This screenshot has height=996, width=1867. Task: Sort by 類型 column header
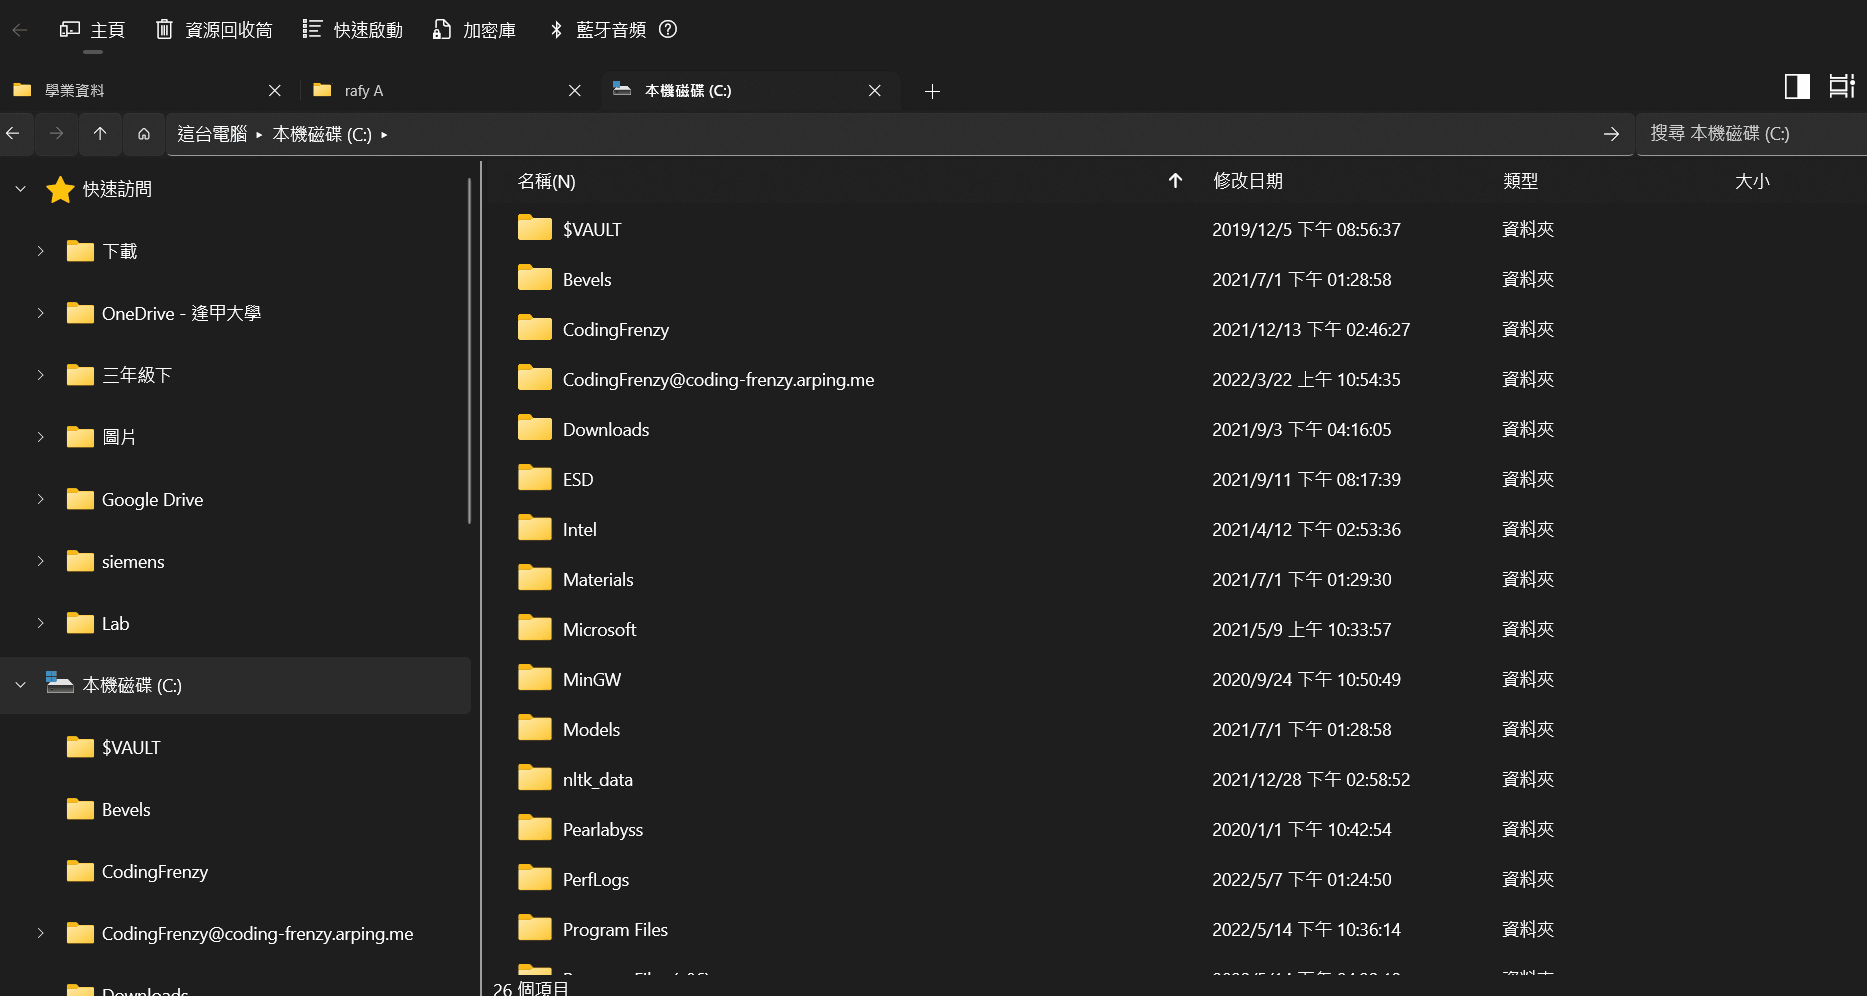click(x=1520, y=181)
